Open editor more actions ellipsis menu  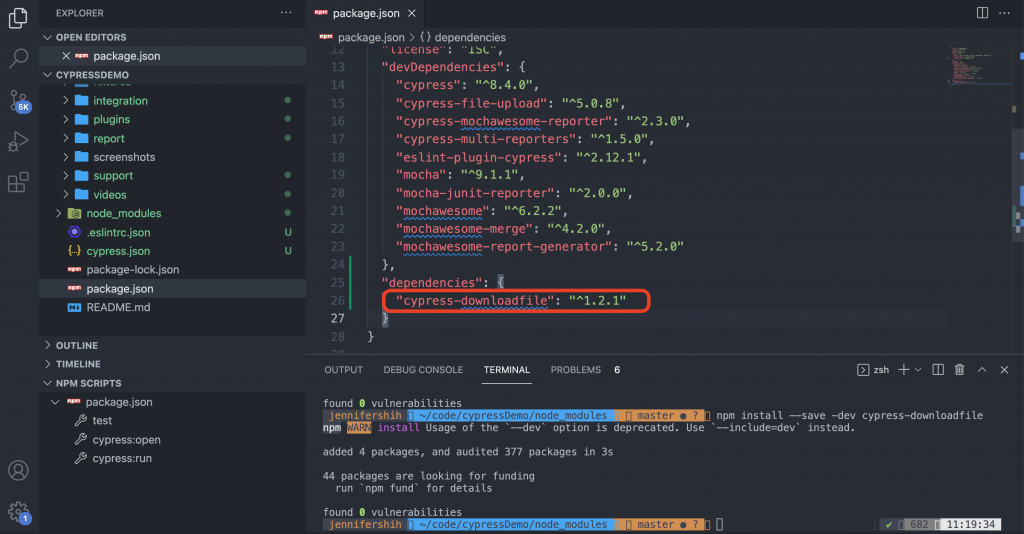point(1004,13)
